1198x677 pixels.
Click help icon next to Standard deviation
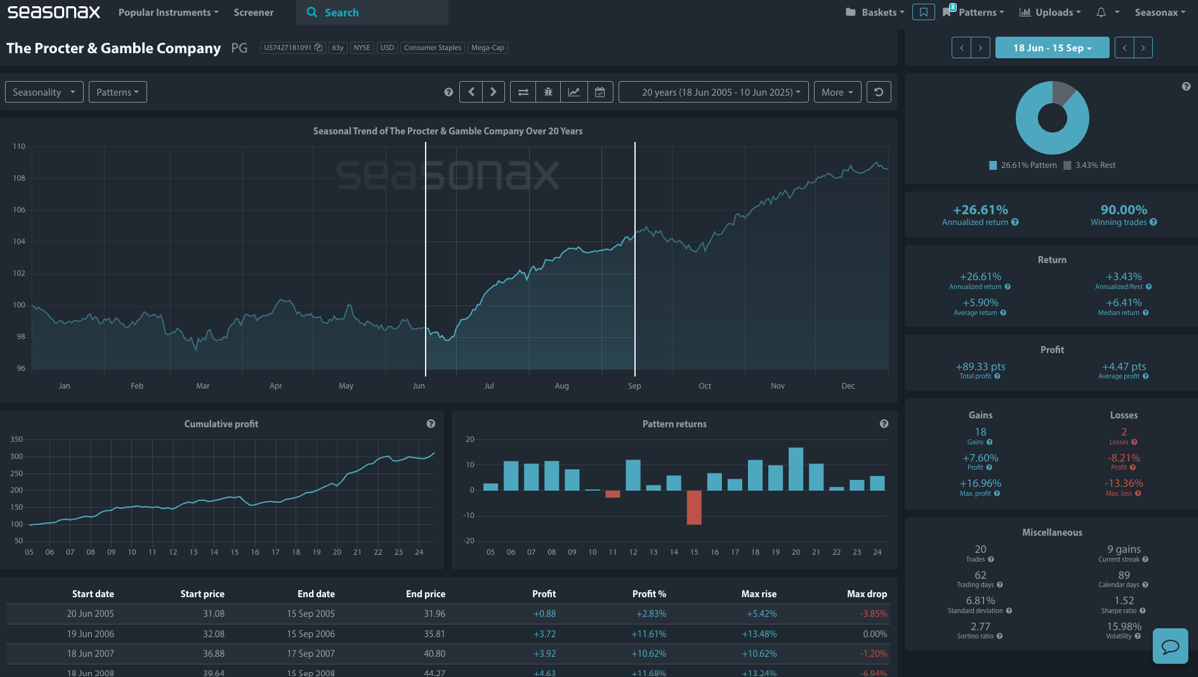1009,611
